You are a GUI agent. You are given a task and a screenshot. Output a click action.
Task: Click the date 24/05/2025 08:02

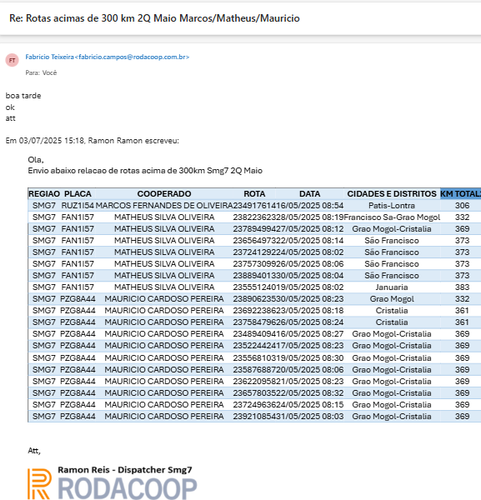tap(310, 252)
